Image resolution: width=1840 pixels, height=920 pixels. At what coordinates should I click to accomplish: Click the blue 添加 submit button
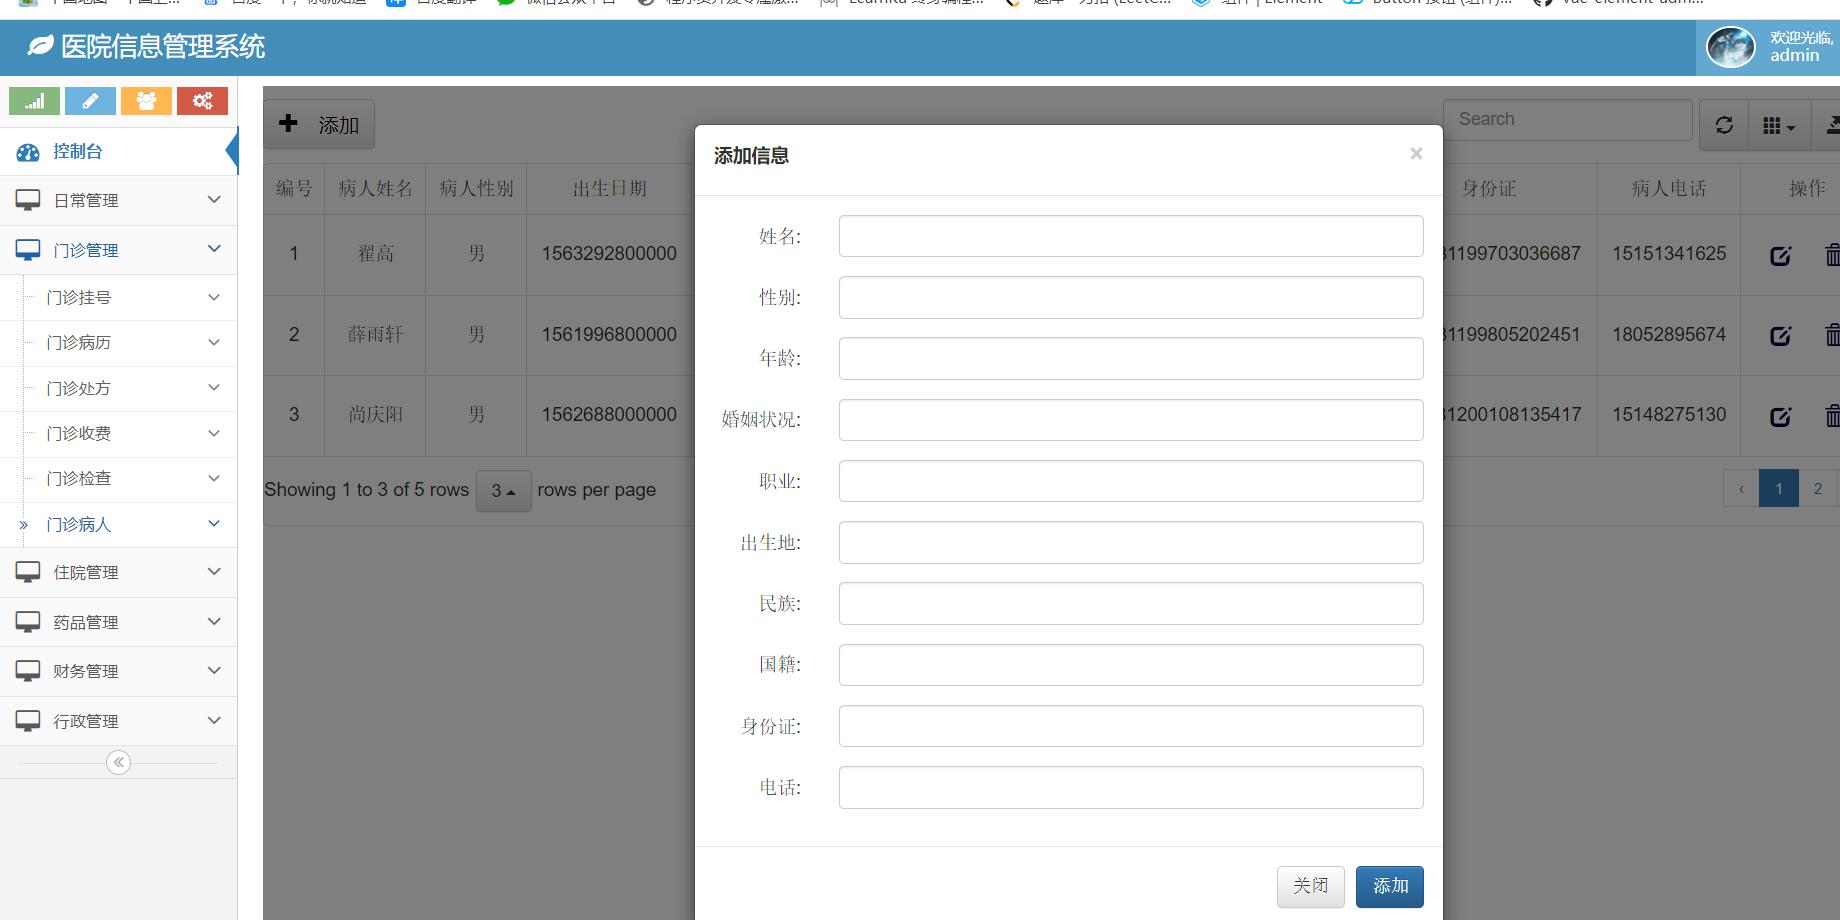[x=1390, y=886]
